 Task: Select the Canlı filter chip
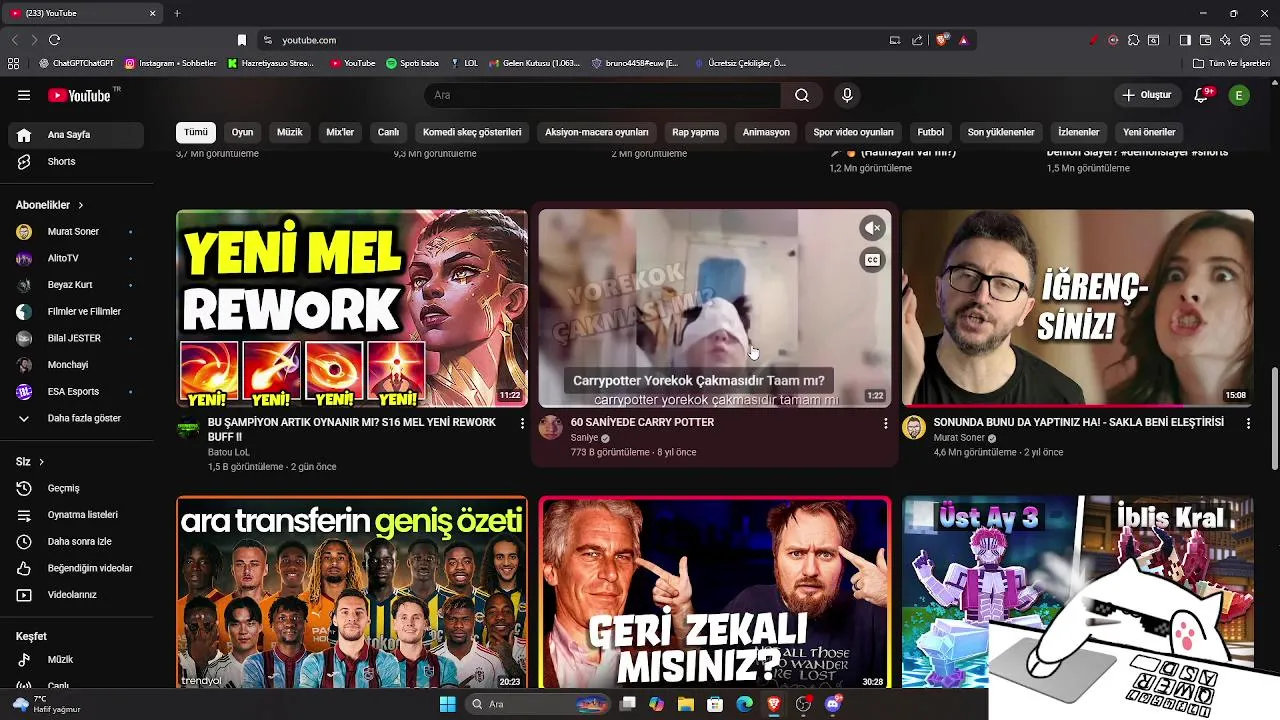388,132
